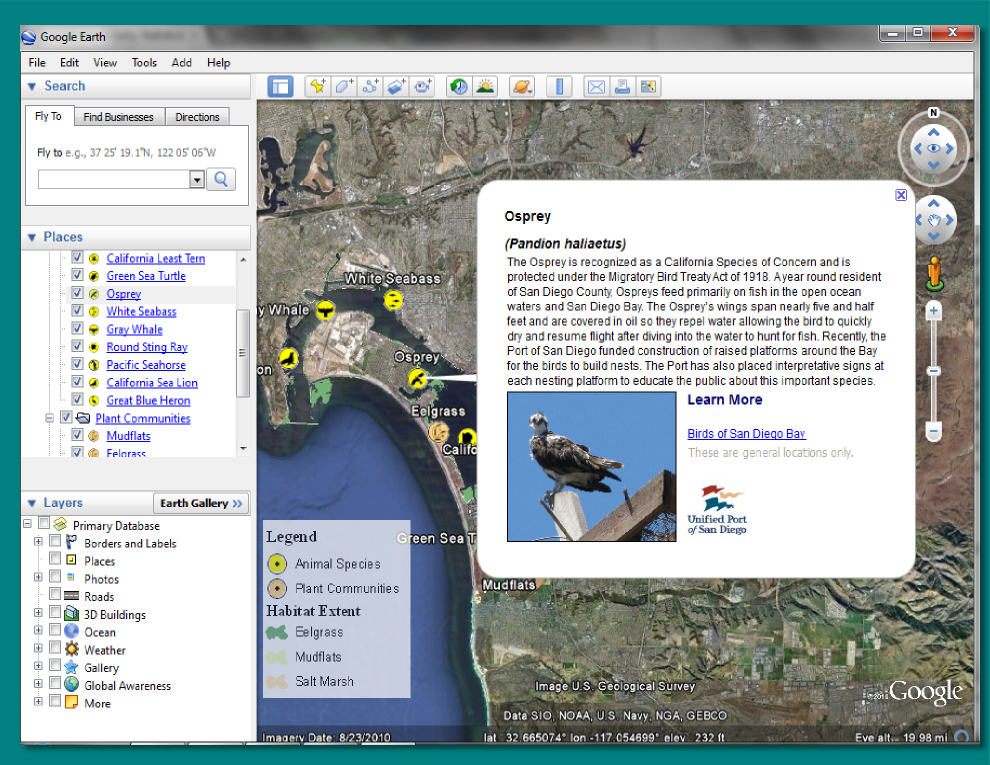Add a polygon from the toolbar
990x765 pixels.
343,86
